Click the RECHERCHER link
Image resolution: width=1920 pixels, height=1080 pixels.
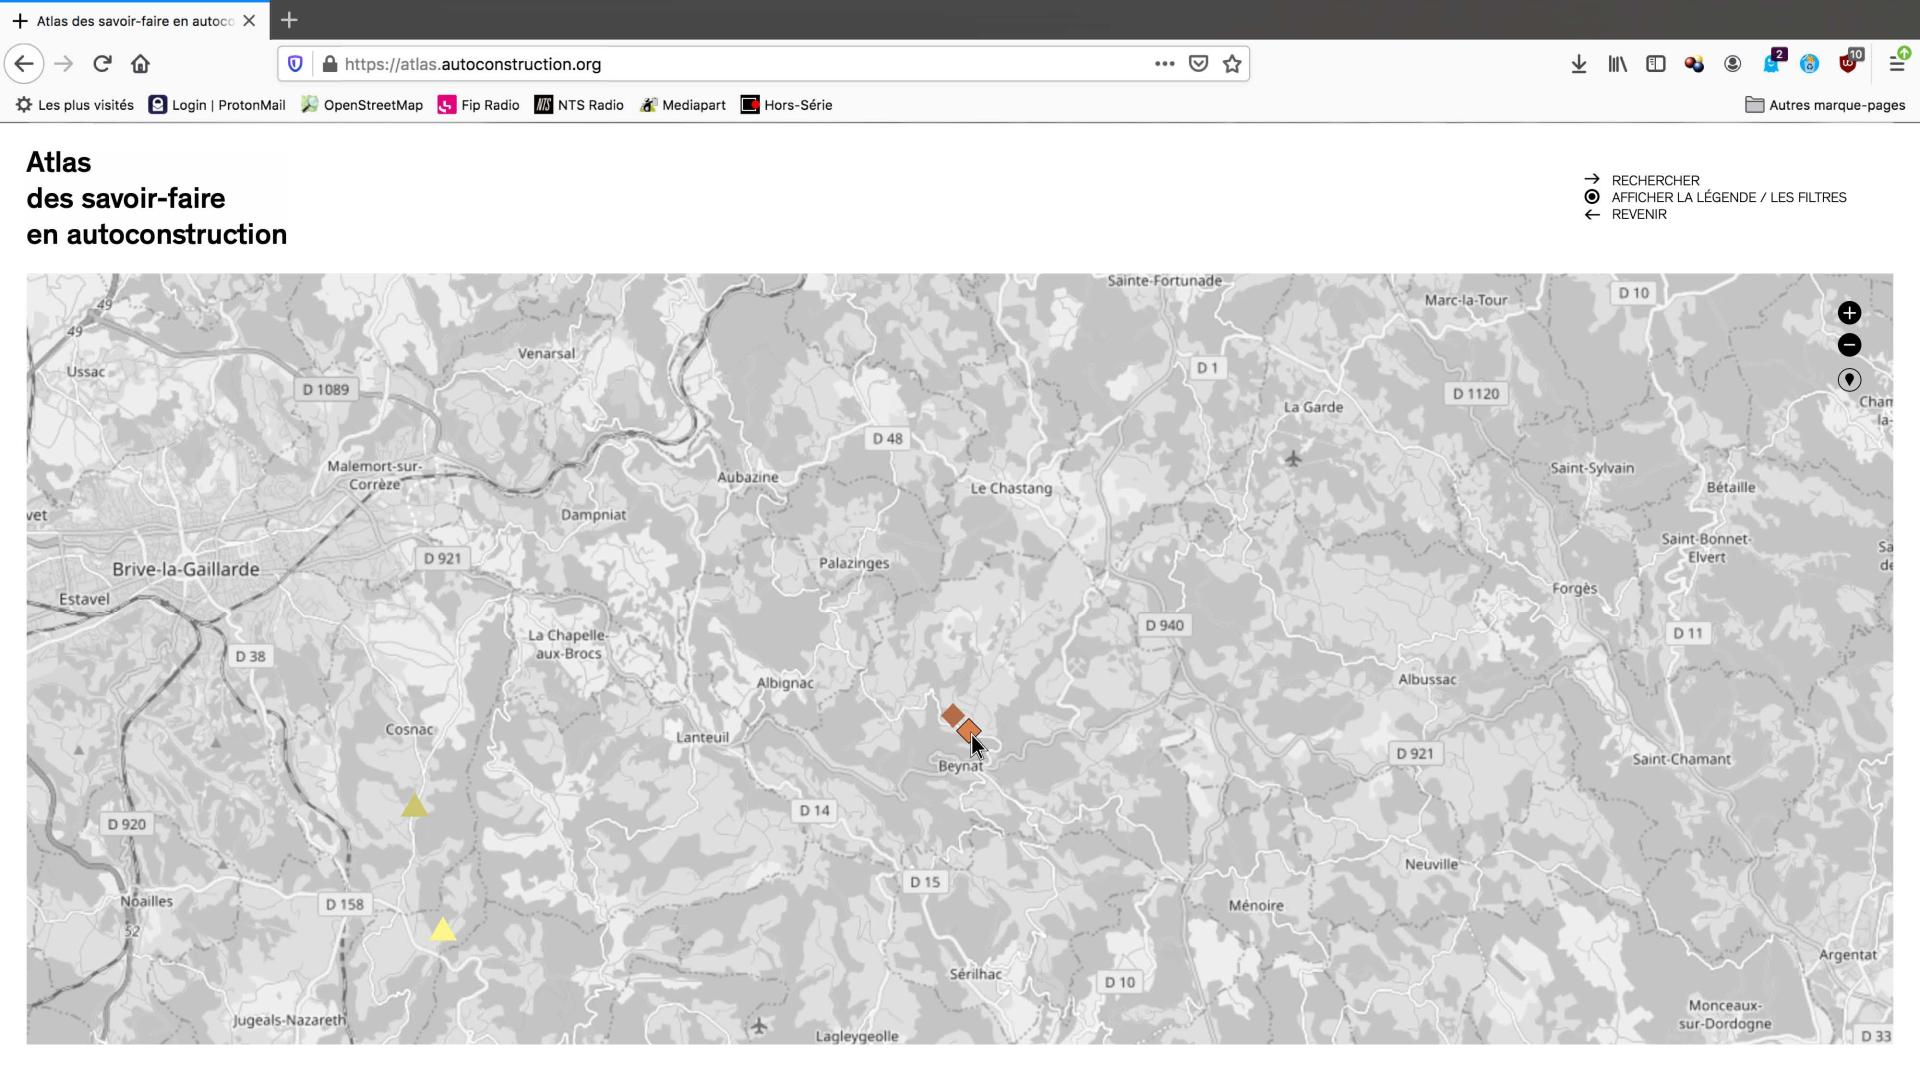(1655, 180)
